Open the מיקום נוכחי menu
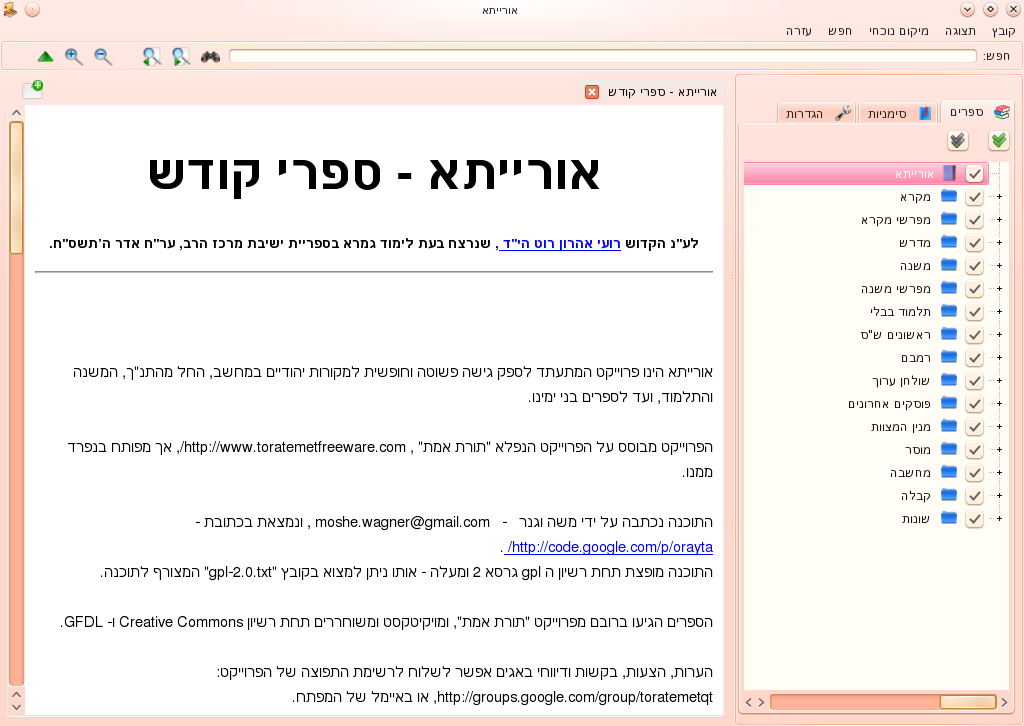Screen dimensions: 1024x726 pyautogui.click(x=899, y=31)
